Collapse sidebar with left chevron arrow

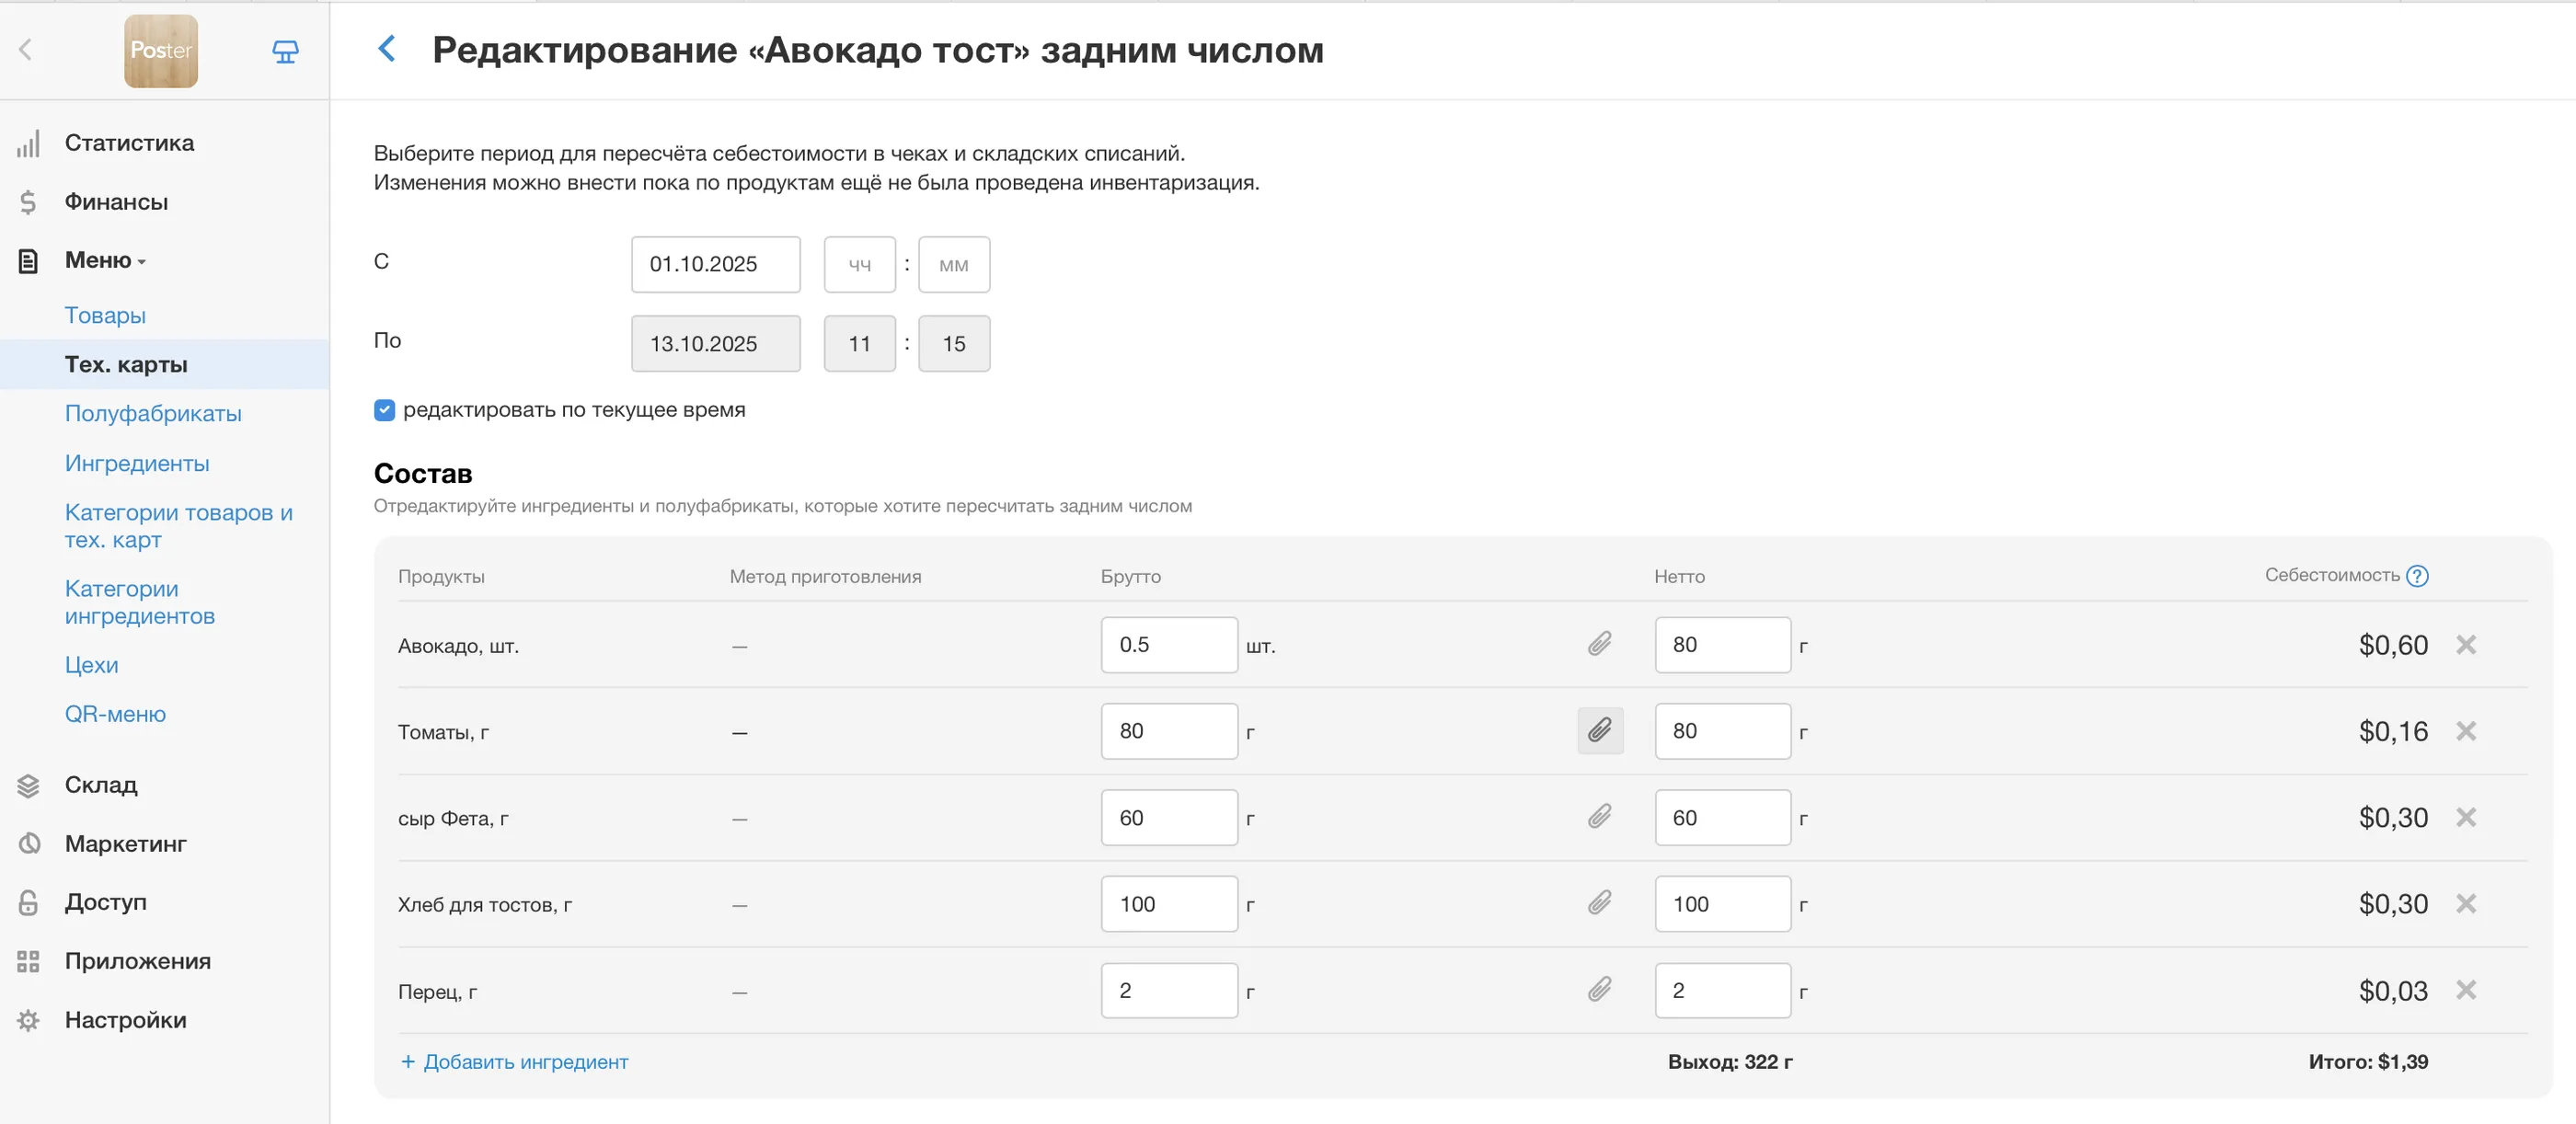click(x=26, y=49)
